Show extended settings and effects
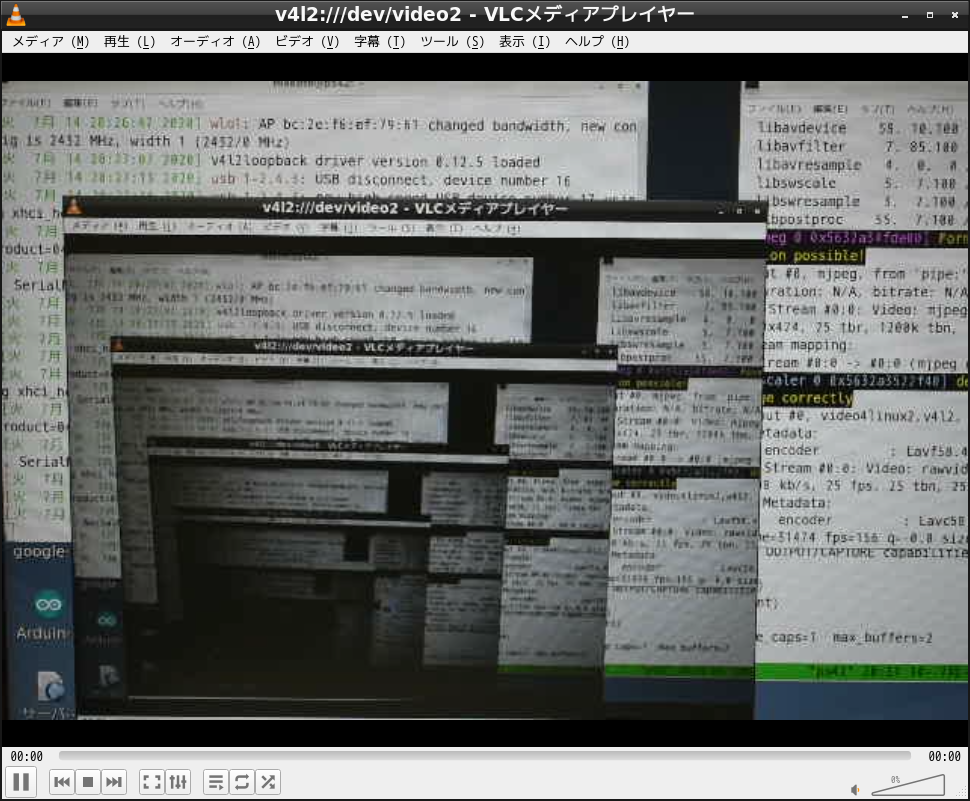The image size is (970, 801). (178, 782)
